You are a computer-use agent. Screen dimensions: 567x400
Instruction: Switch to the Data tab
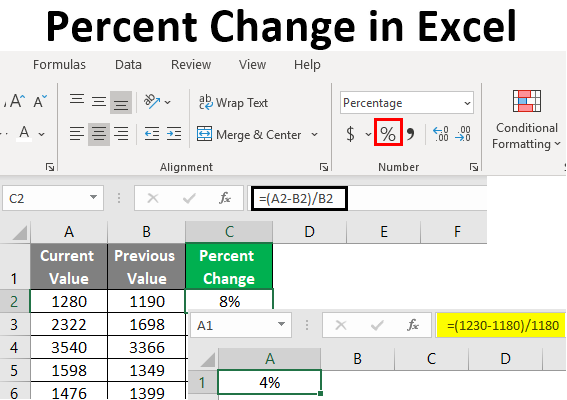click(128, 65)
